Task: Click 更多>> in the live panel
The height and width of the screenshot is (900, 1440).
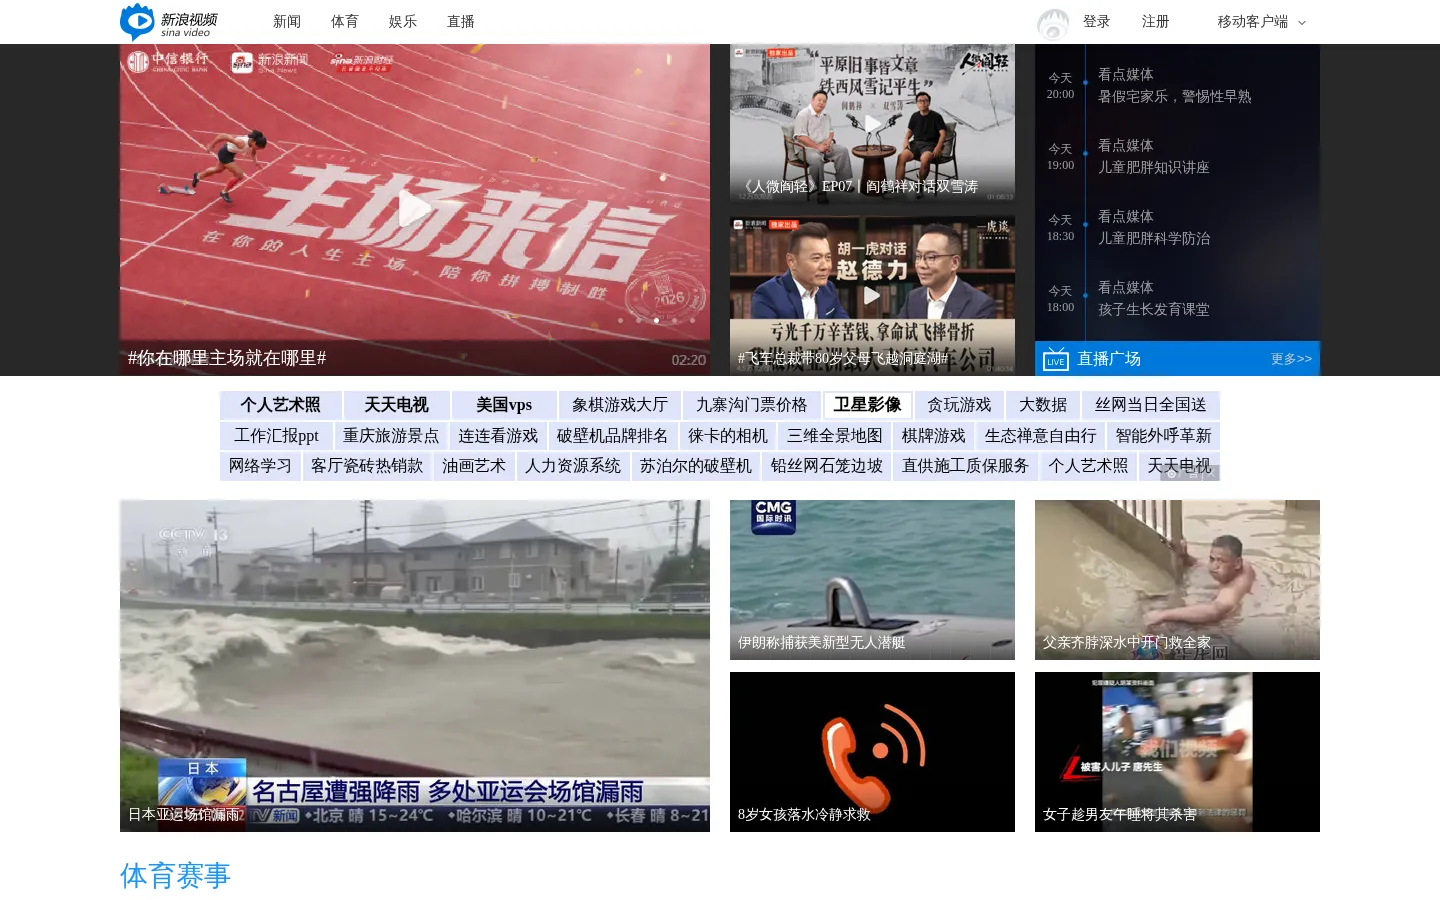Action: 1291,359
